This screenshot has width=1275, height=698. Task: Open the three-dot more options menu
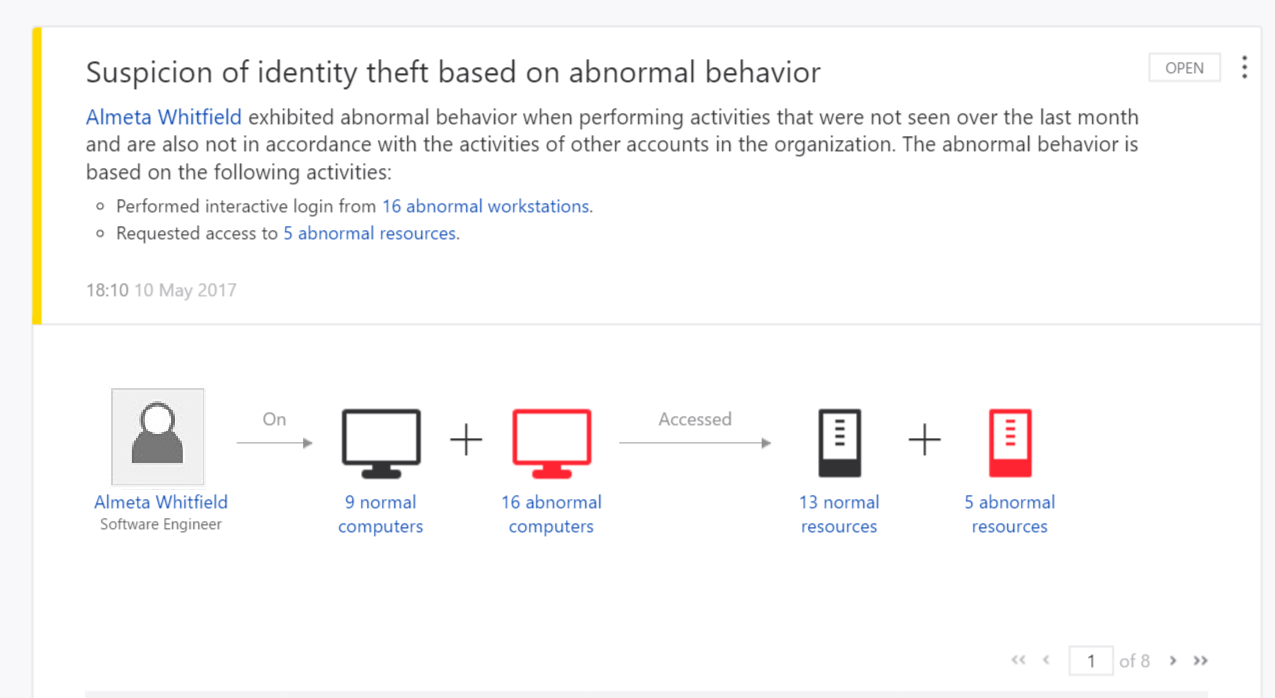1244,68
